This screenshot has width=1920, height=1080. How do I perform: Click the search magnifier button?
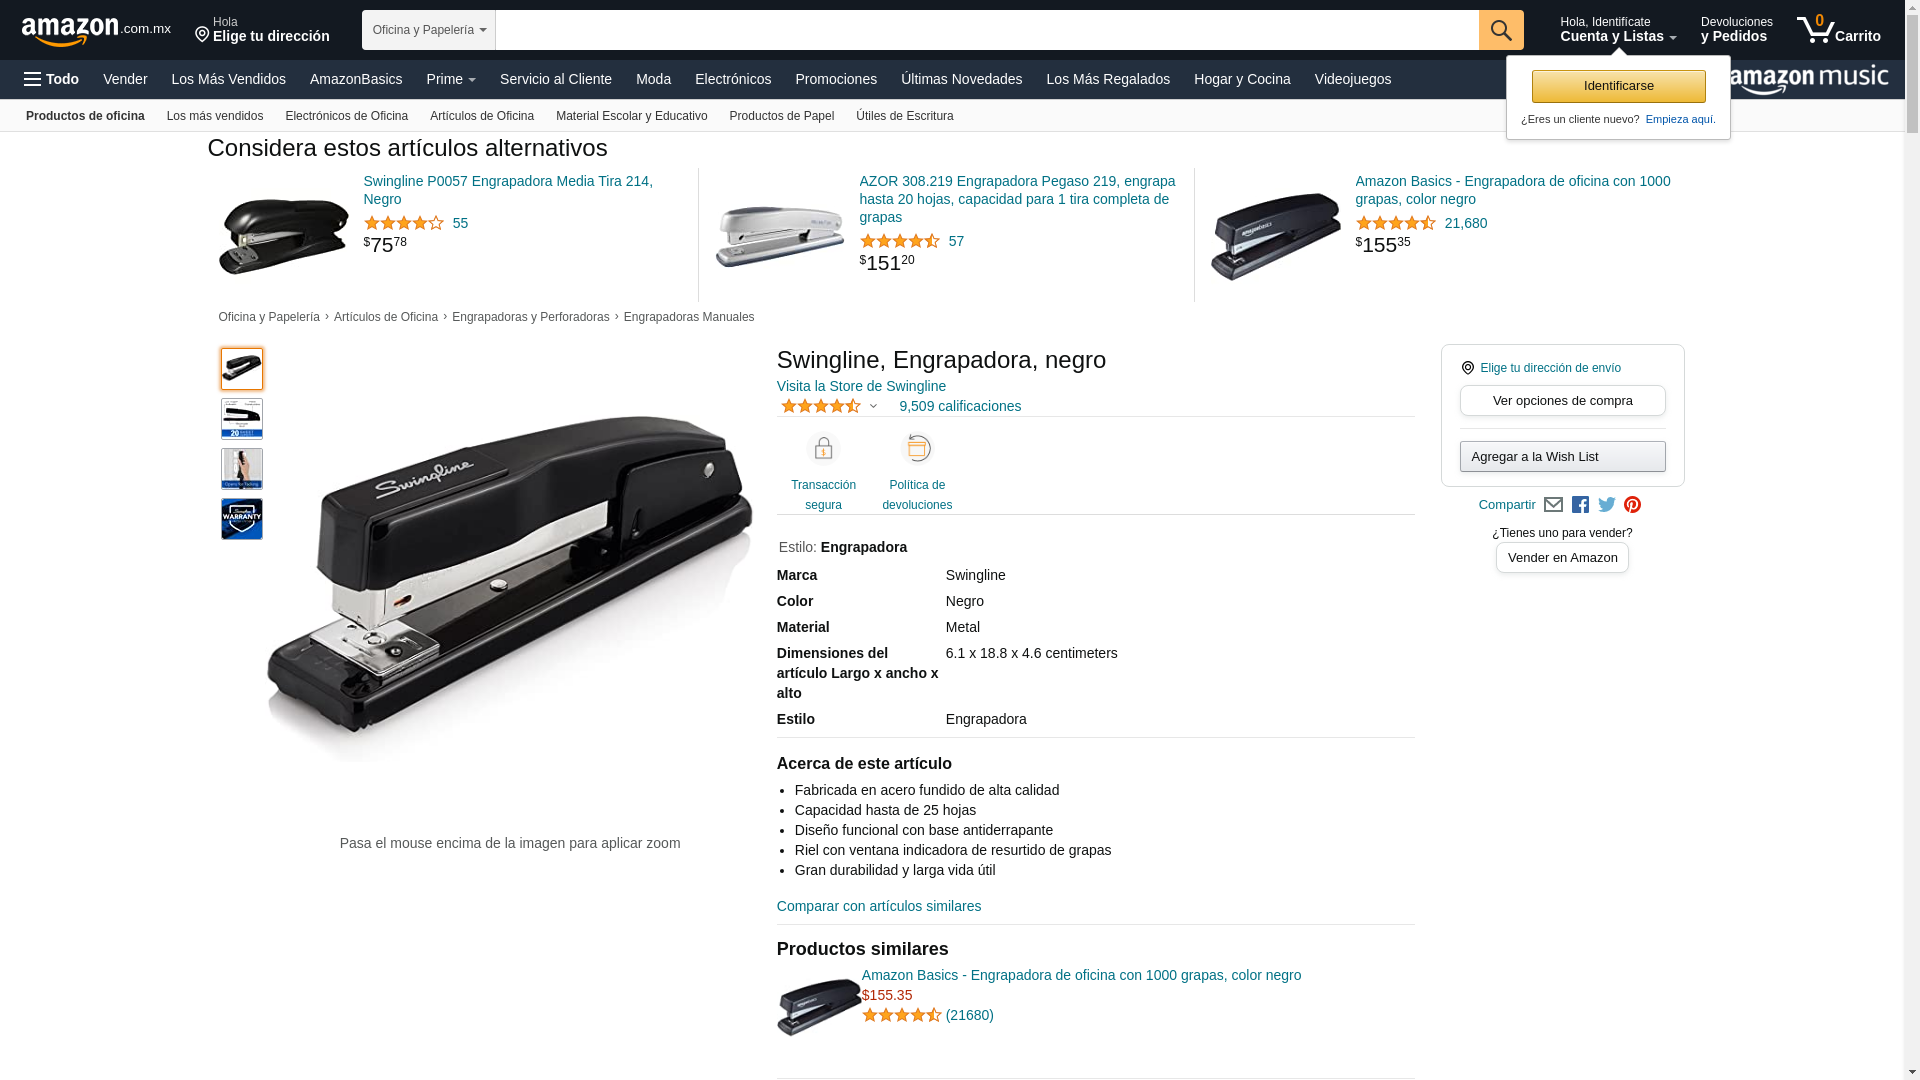click(x=1501, y=30)
